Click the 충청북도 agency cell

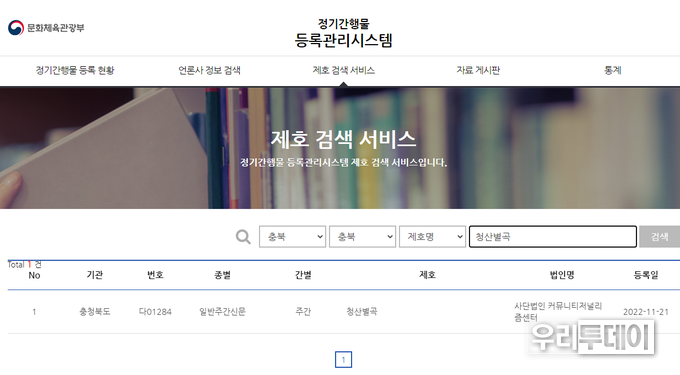(x=95, y=311)
